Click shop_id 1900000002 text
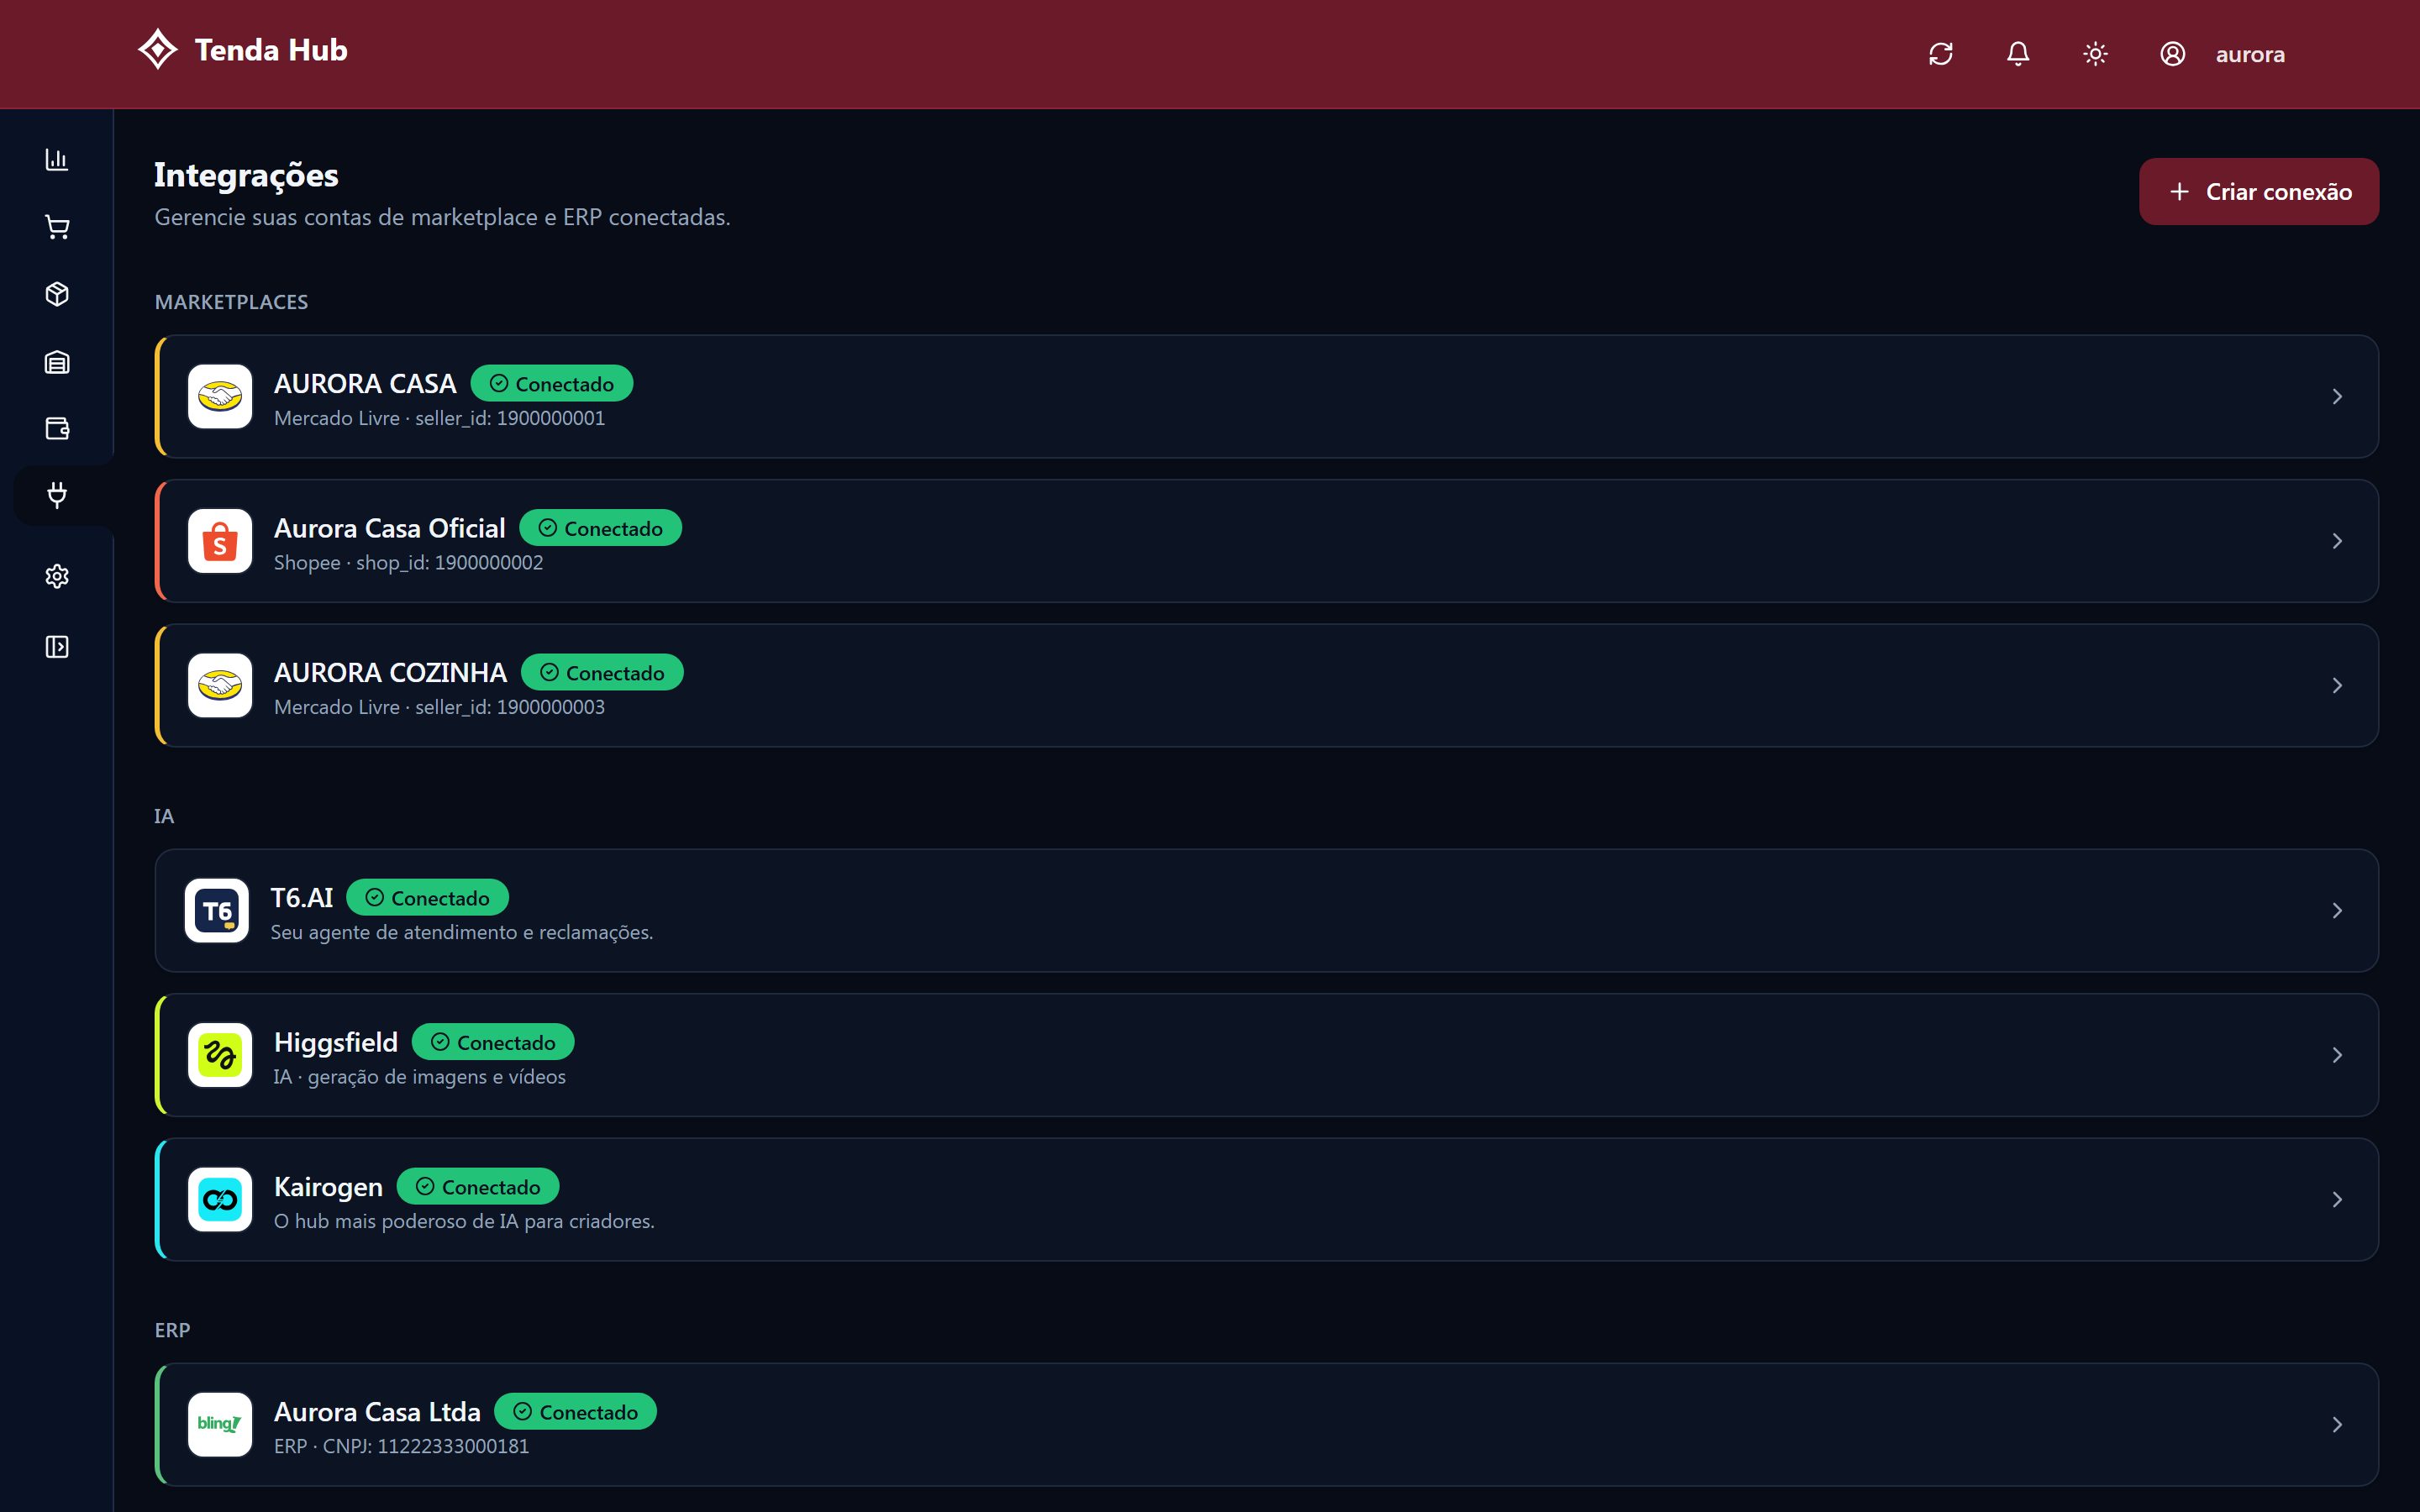The image size is (2420, 1512). pyautogui.click(x=450, y=563)
